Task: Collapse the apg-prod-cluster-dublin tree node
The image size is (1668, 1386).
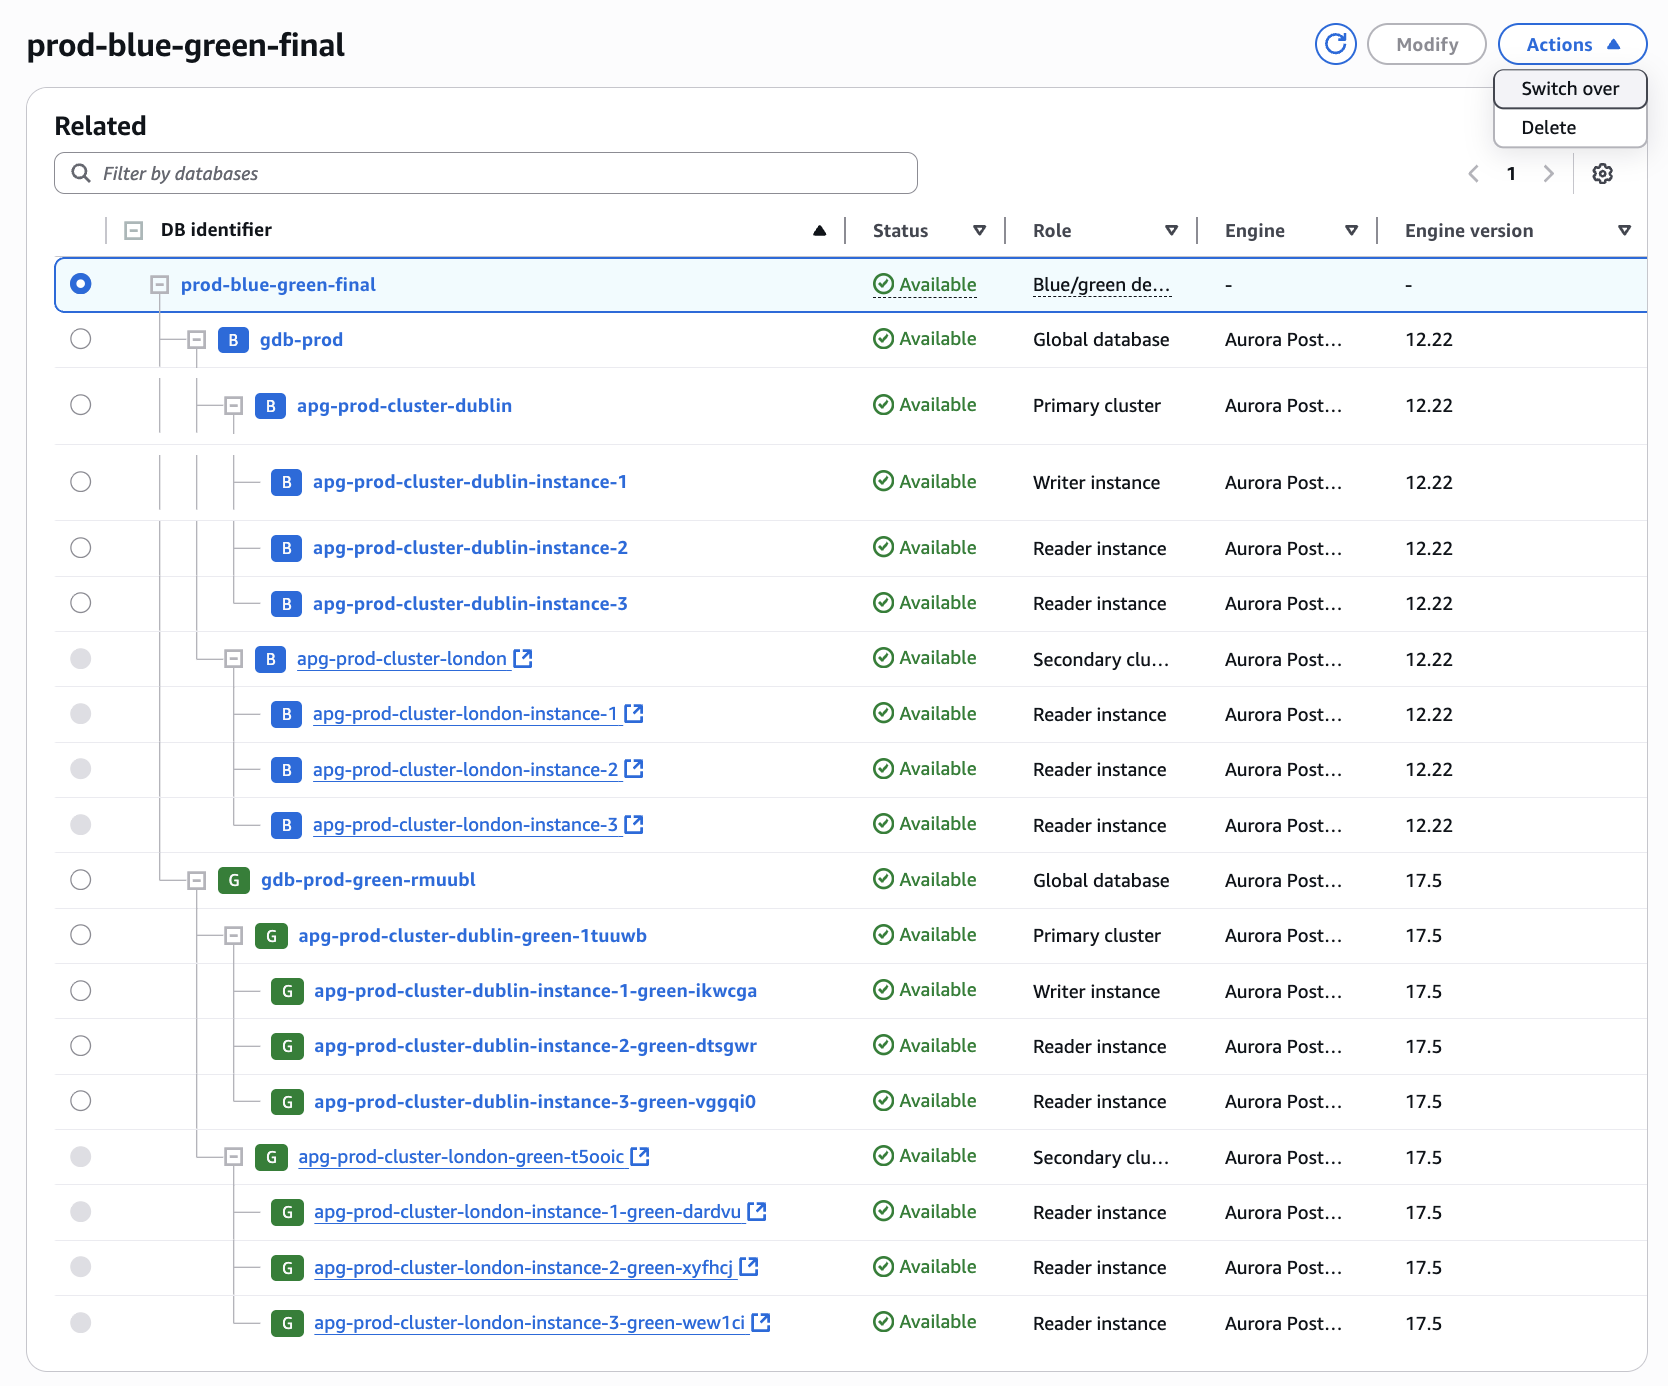Action: (234, 406)
